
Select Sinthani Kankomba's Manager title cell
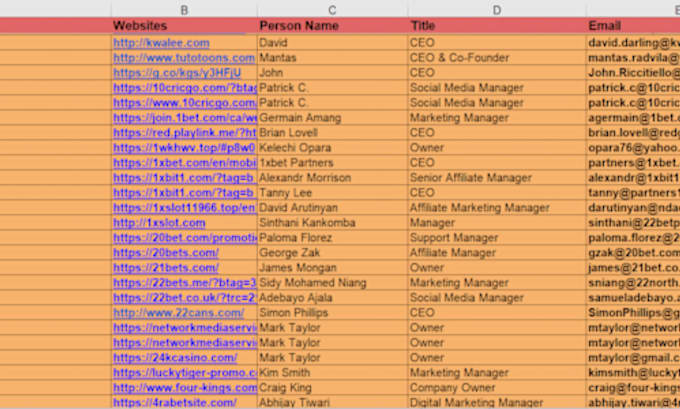click(x=497, y=222)
